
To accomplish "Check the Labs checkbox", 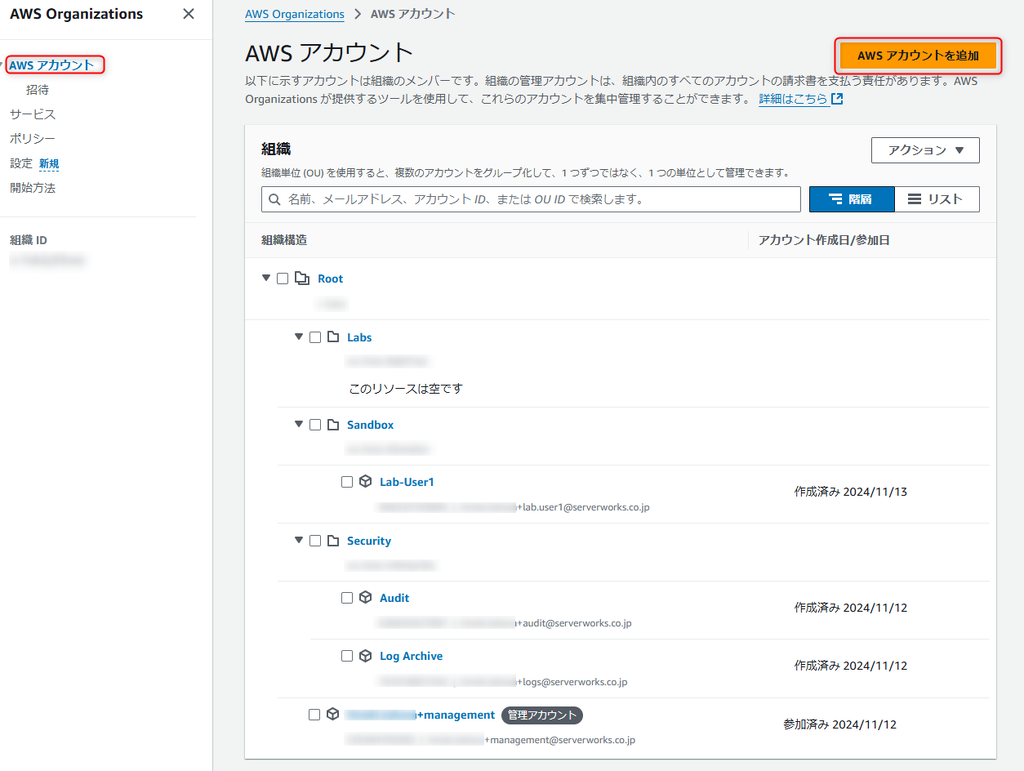I will point(315,337).
